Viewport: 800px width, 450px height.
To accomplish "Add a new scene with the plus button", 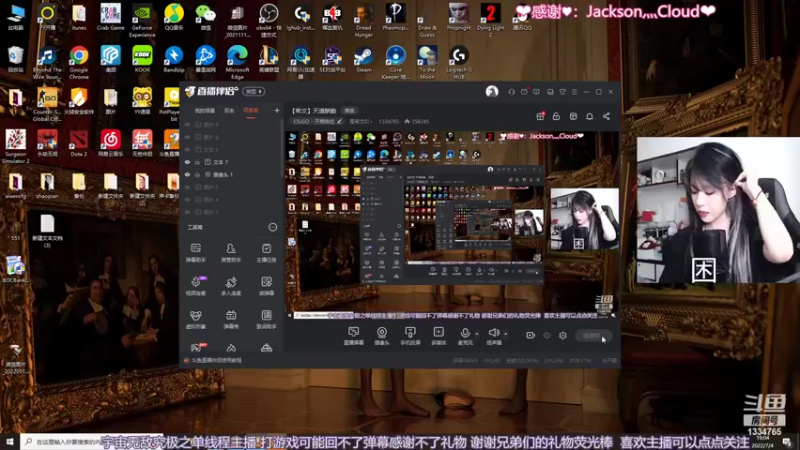I will (277, 110).
